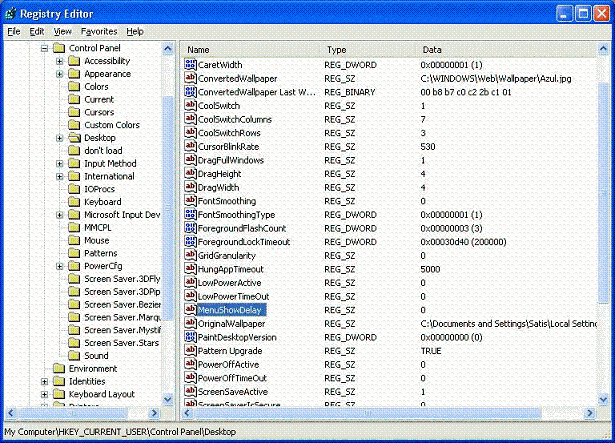The height and width of the screenshot is (443, 615).
Task: Click the Environment folder icon
Action: pos(59,368)
